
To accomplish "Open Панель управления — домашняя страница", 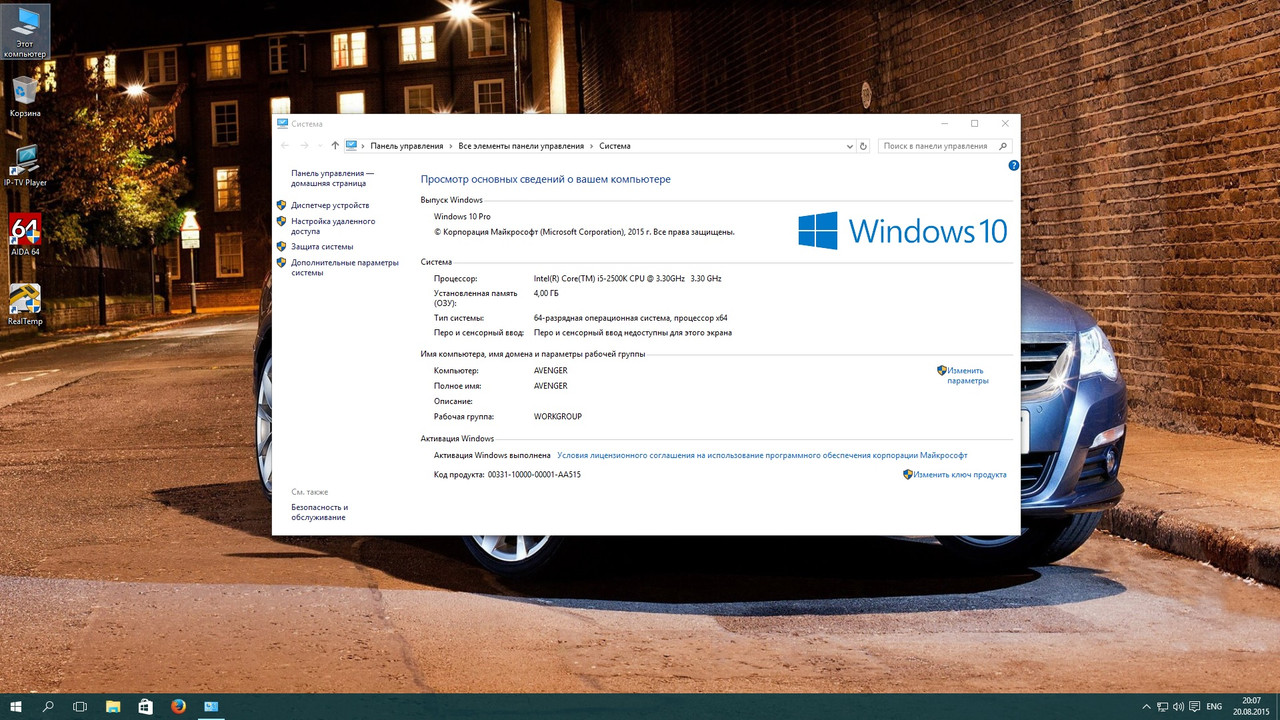I will coord(333,178).
